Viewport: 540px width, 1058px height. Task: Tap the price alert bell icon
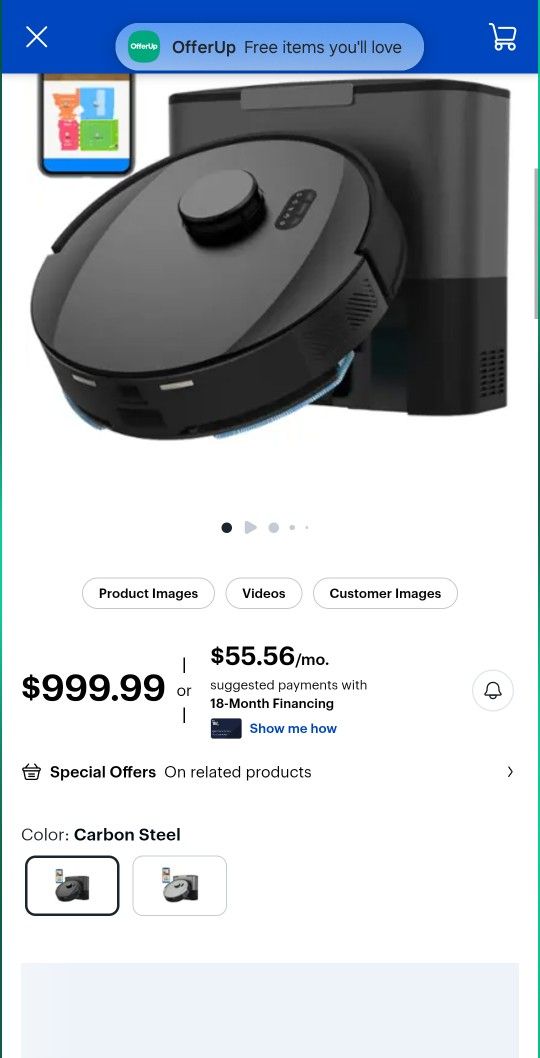[x=493, y=690]
